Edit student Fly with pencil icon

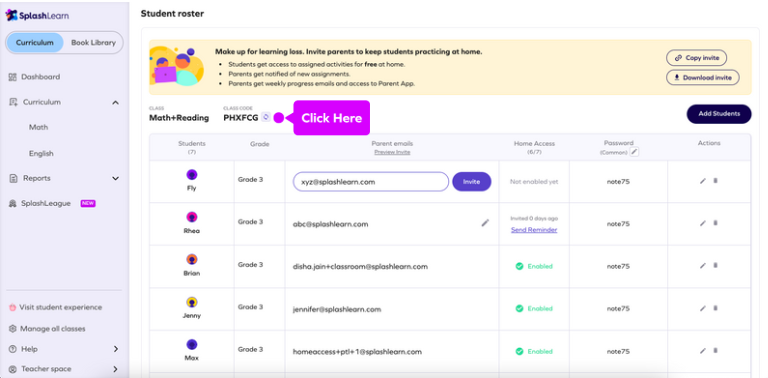(x=703, y=181)
